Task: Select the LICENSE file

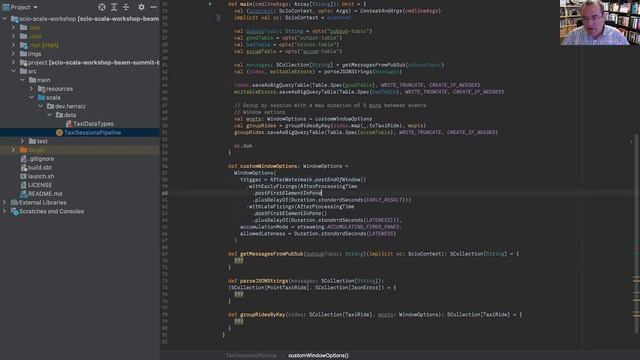Action: [40, 185]
